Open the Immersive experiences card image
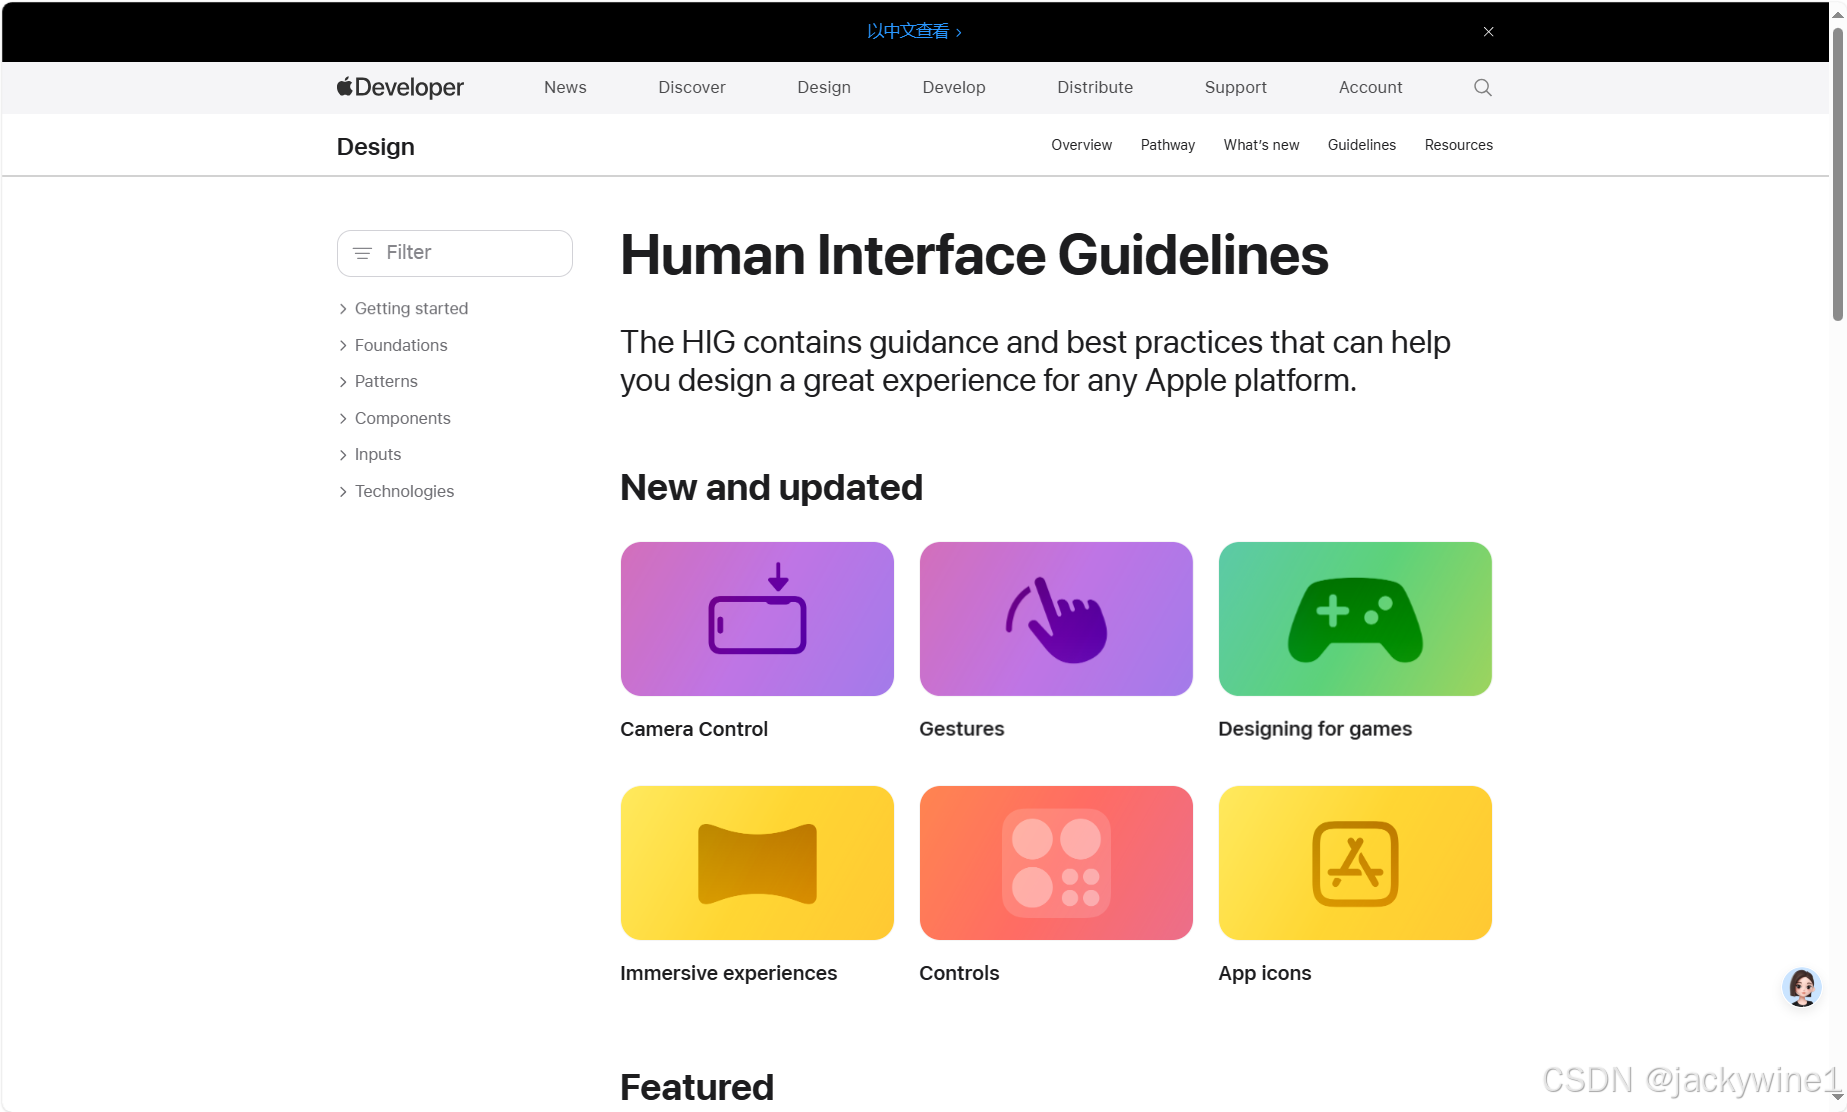This screenshot has width=1847, height=1112. (x=757, y=863)
